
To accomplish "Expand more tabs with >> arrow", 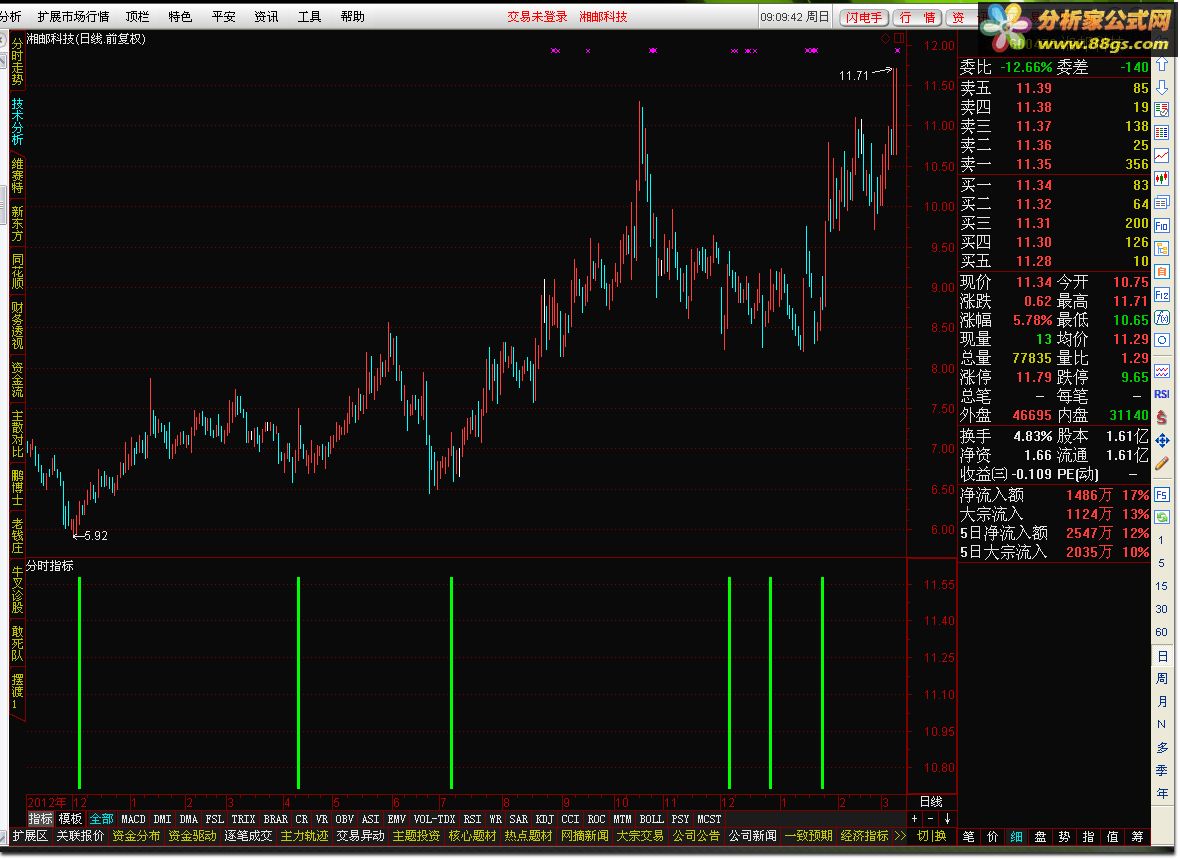I will point(900,836).
